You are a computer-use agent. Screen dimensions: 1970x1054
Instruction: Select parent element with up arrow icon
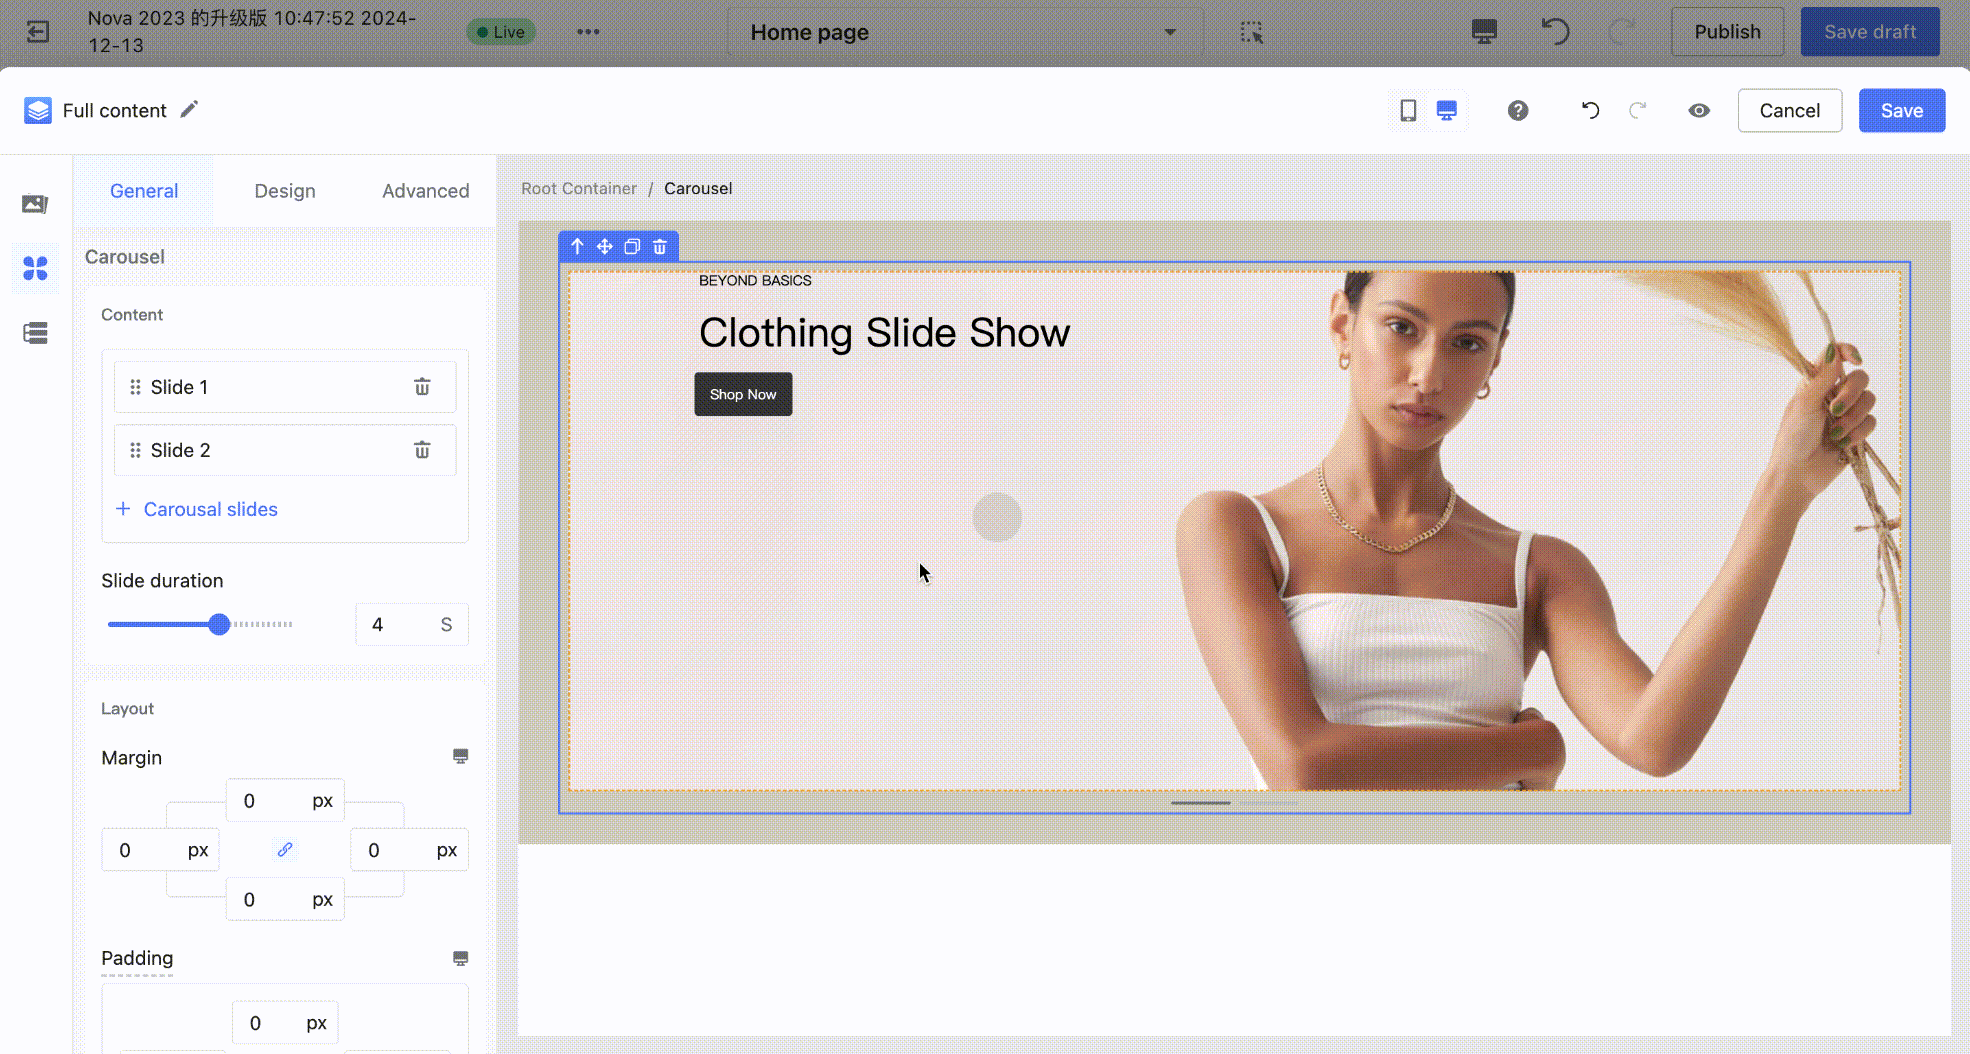(577, 246)
